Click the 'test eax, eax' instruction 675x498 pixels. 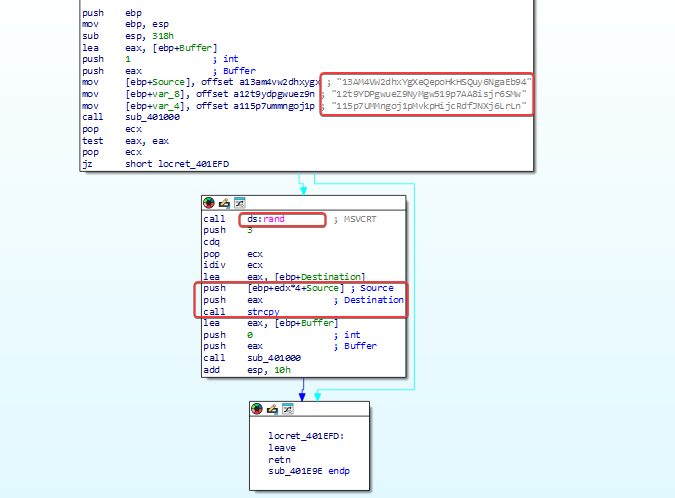pos(125,141)
